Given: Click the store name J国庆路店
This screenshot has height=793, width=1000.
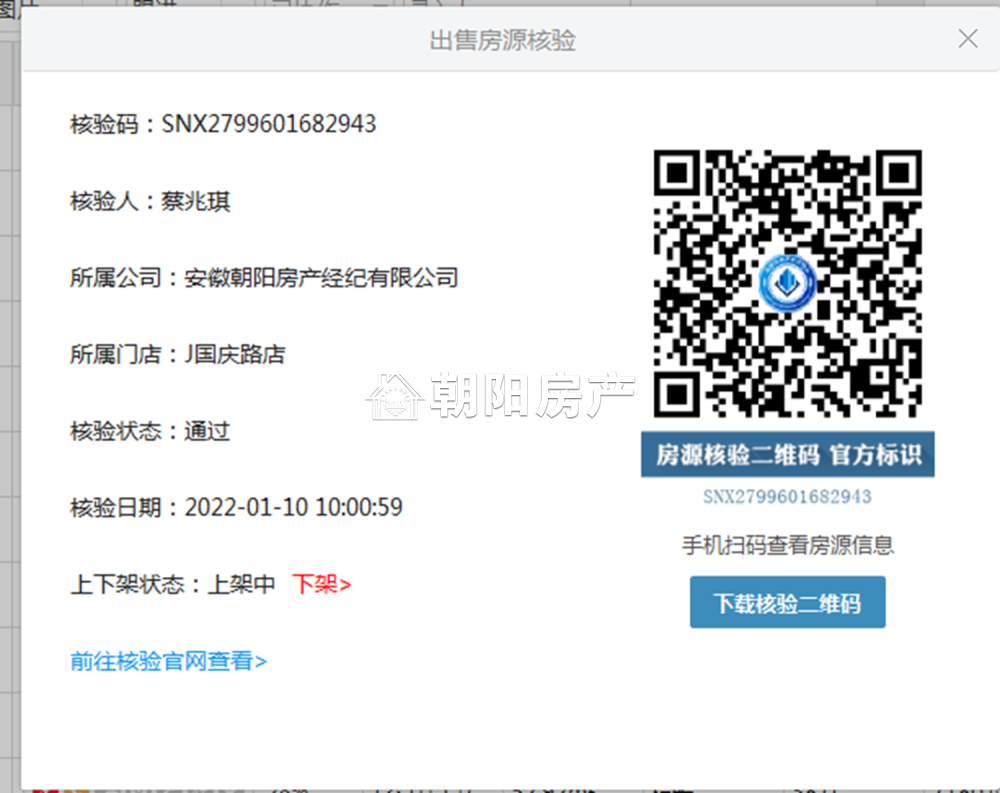Looking at the screenshot, I should point(235,354).
